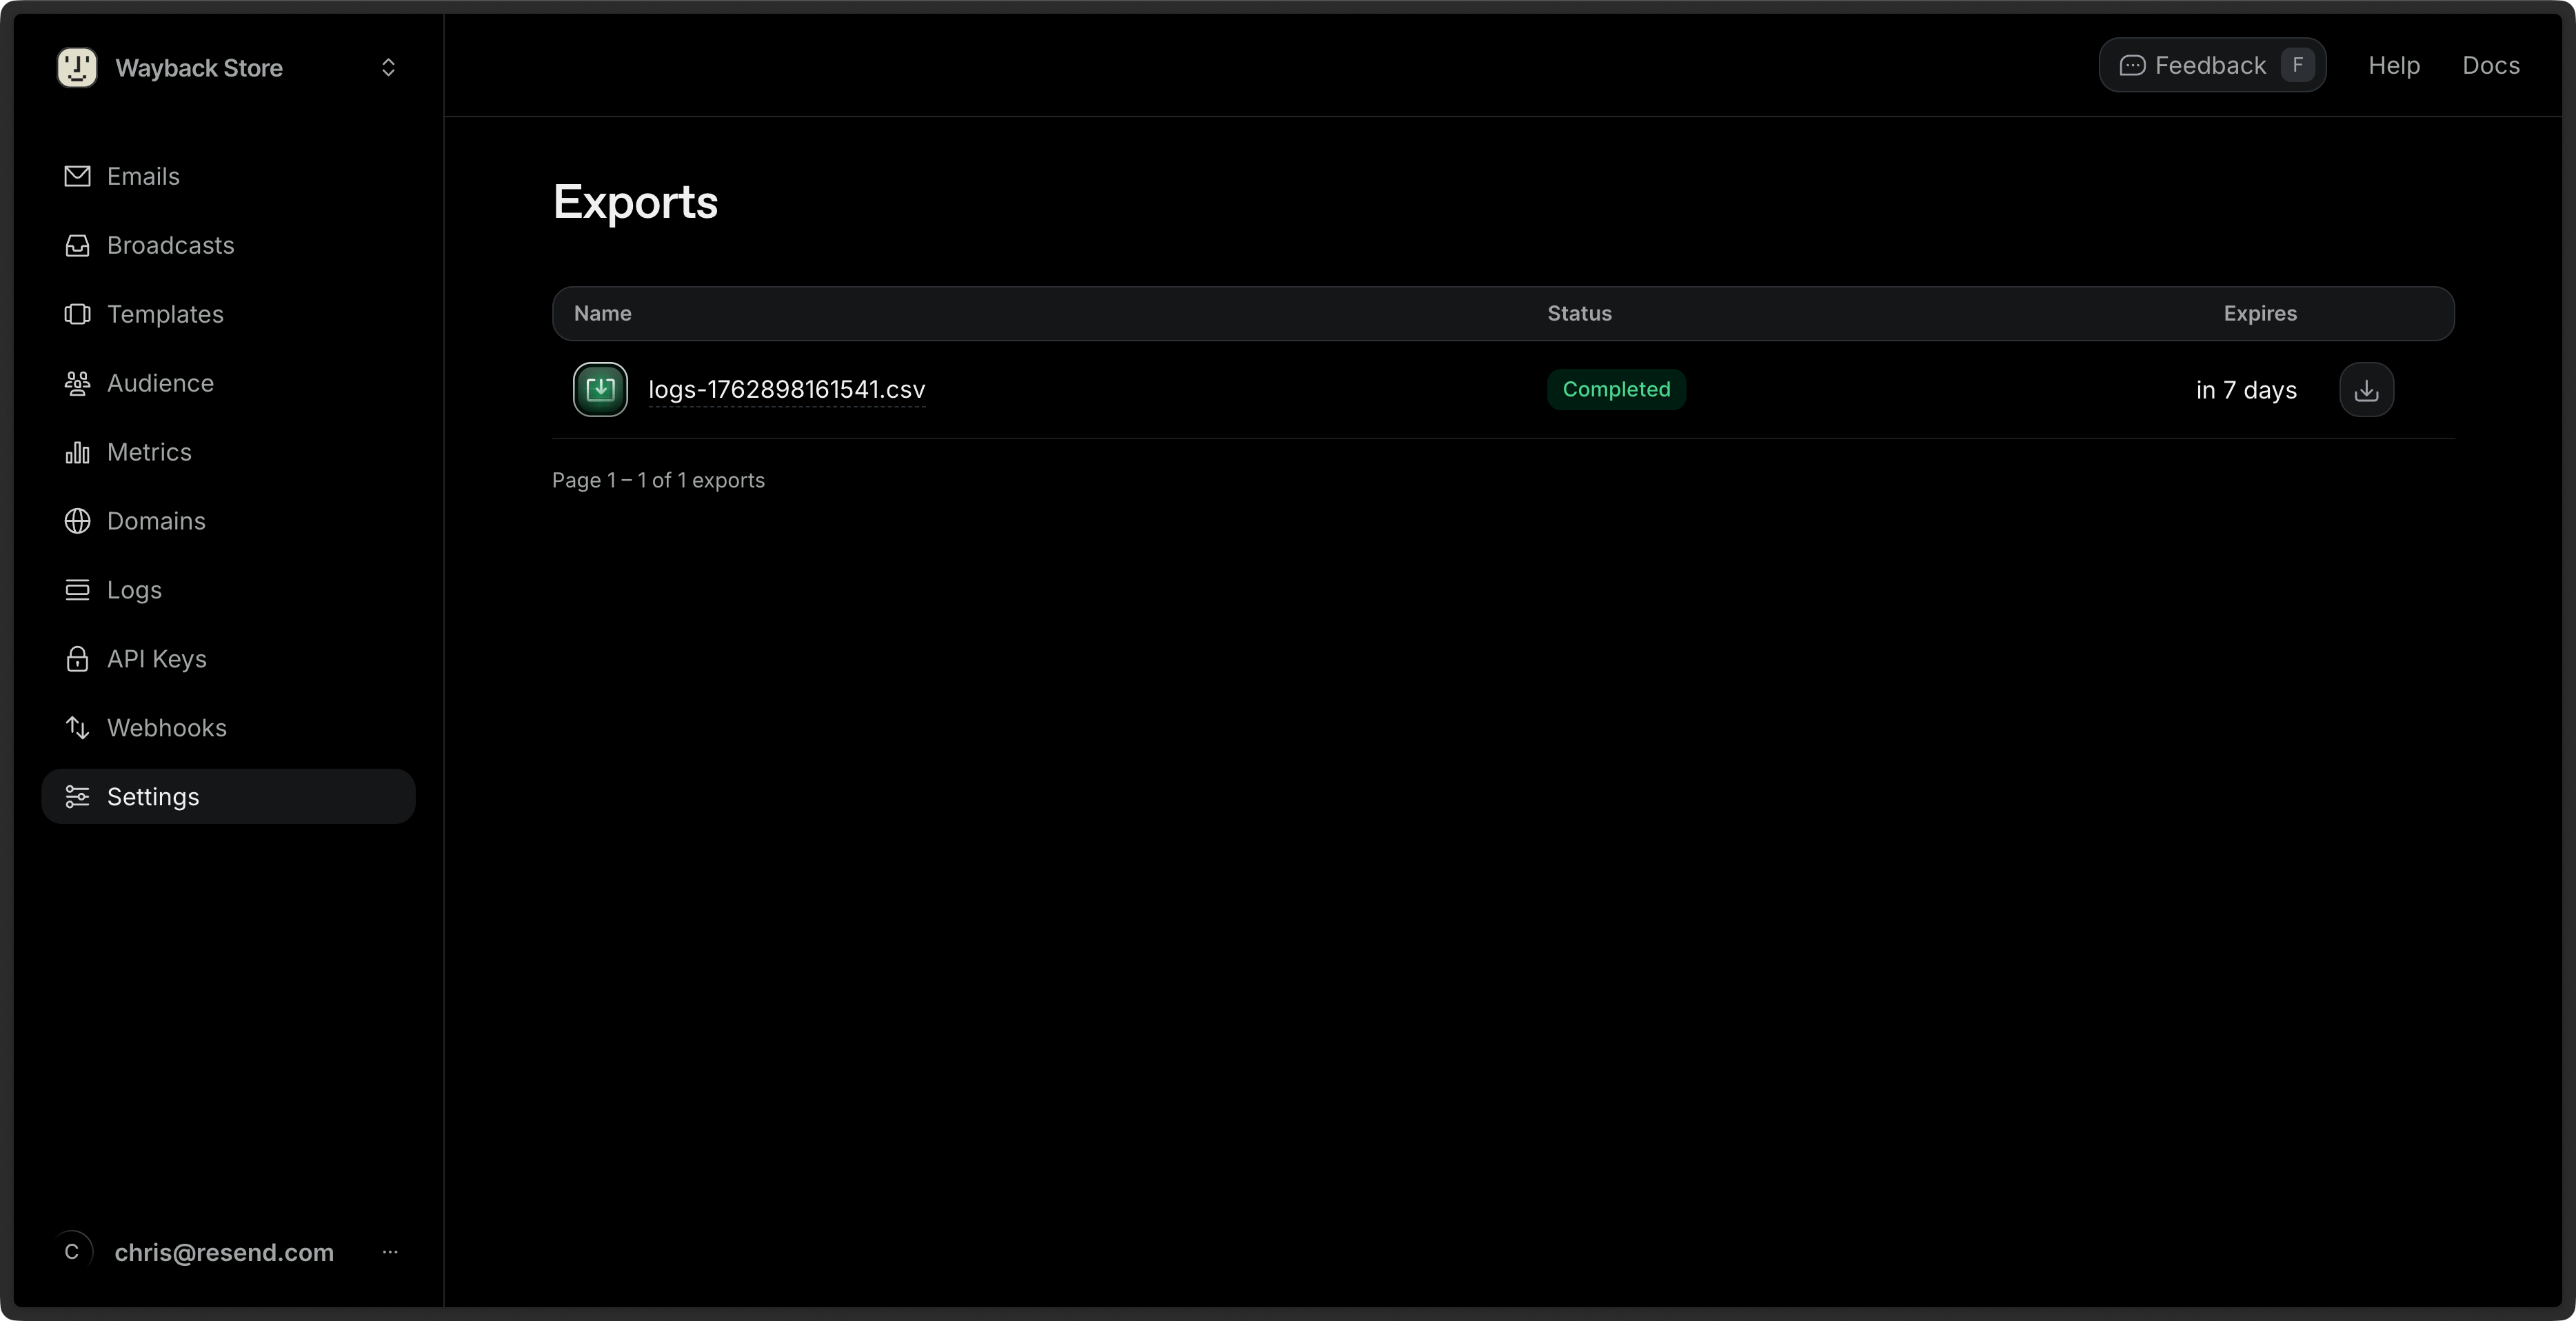Select the Domains globe icon
2576x1321 pixels.
coord(77,521)
